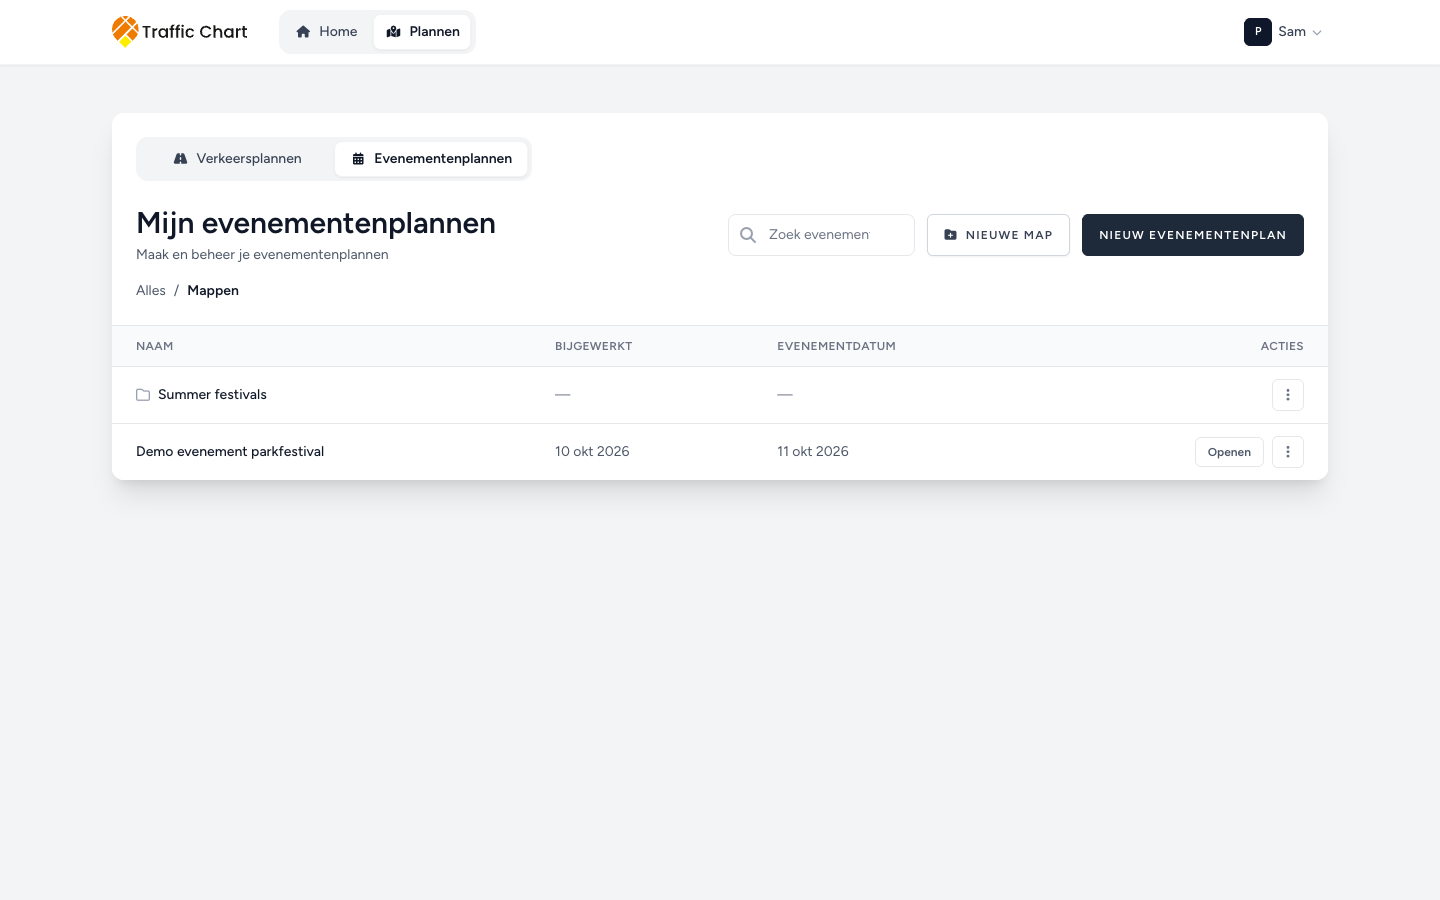Open actions menu for Demo evenement parkfestival

point(1288,452)
